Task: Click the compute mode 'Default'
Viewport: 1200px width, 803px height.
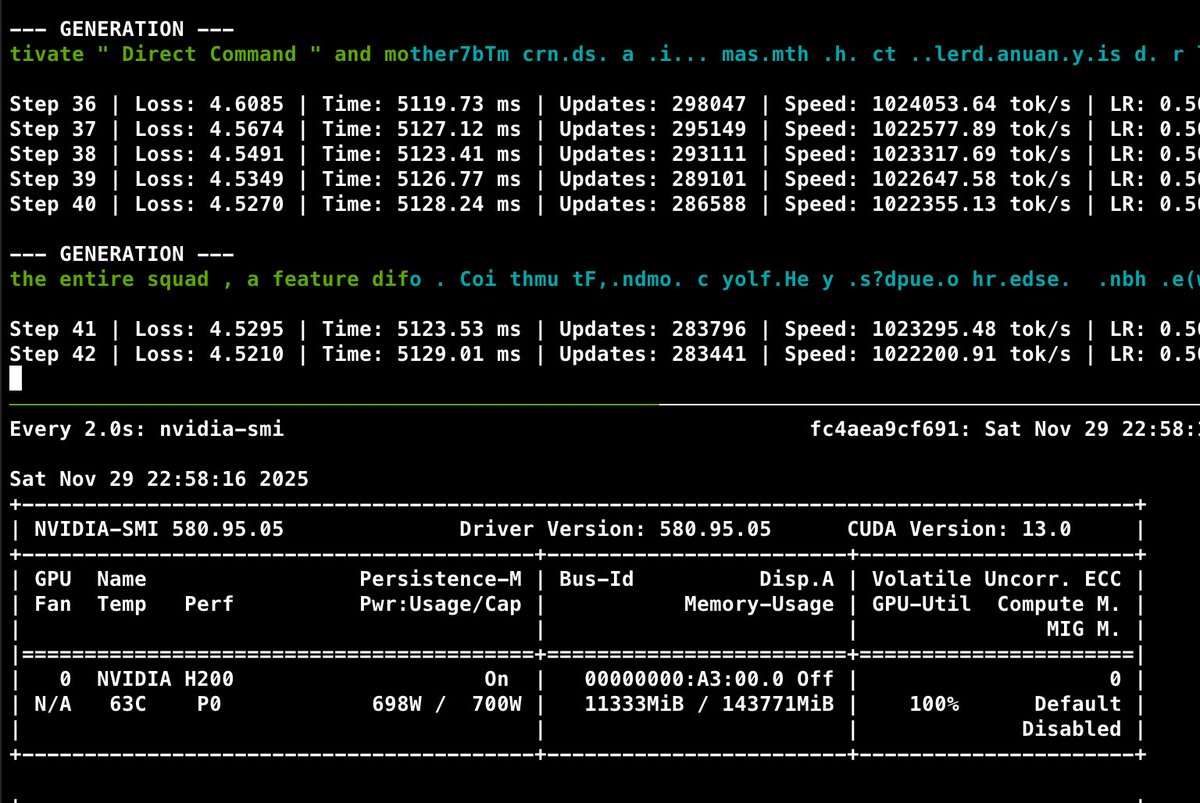Action: click(x=1077, y=704)
